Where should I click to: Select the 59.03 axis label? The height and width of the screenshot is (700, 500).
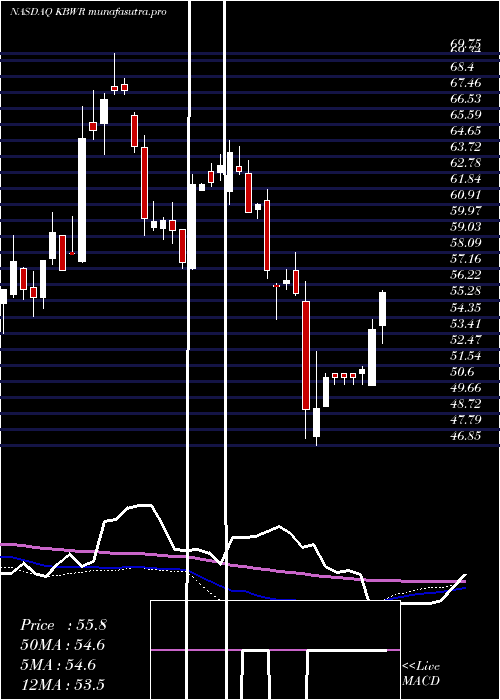pos(466,227)
